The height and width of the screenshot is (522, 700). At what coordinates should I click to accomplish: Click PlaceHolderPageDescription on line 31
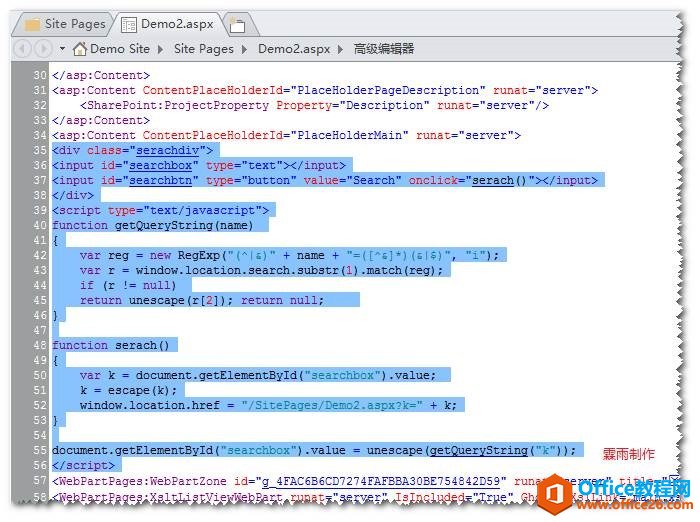[388, 91]
